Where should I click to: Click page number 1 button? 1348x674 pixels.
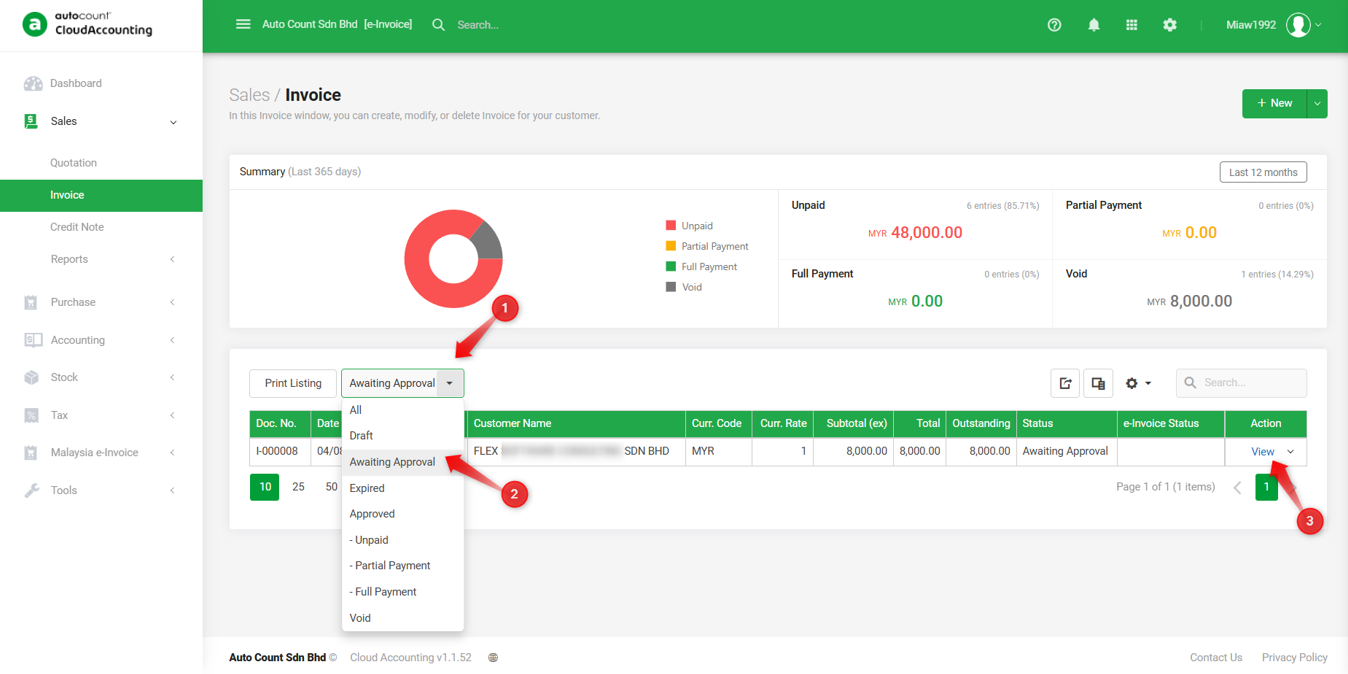coord(1266,487)
